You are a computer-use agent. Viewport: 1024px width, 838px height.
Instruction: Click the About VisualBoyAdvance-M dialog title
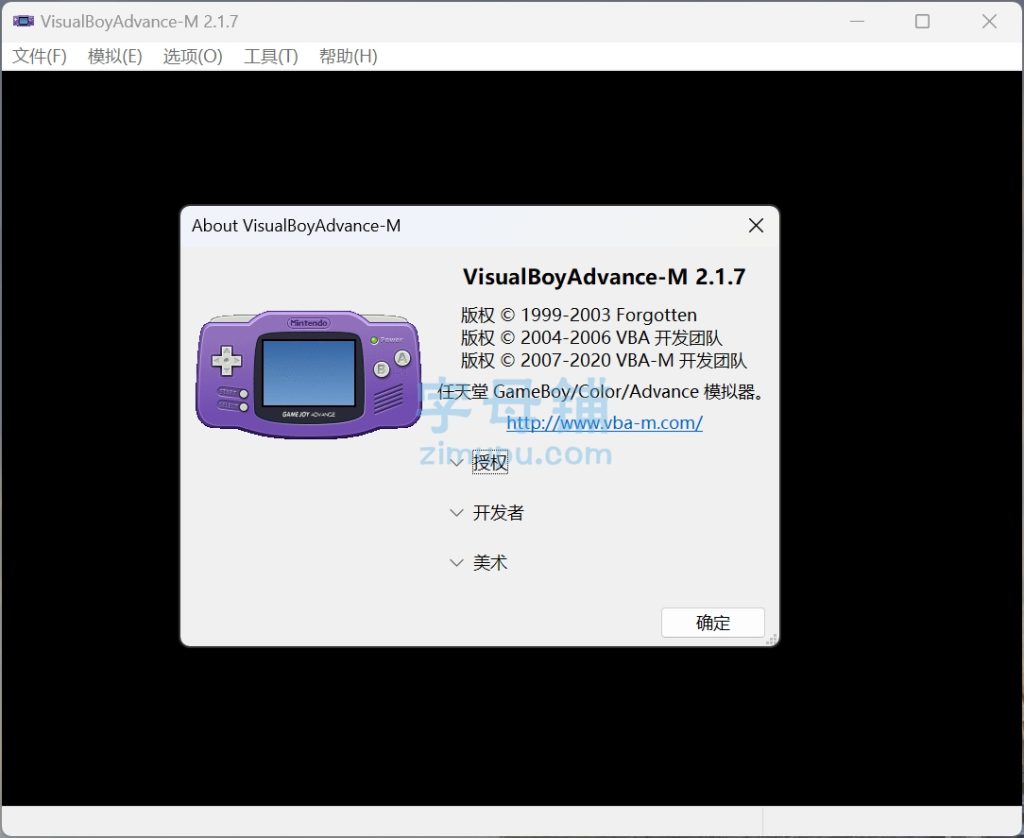point(296,225)
